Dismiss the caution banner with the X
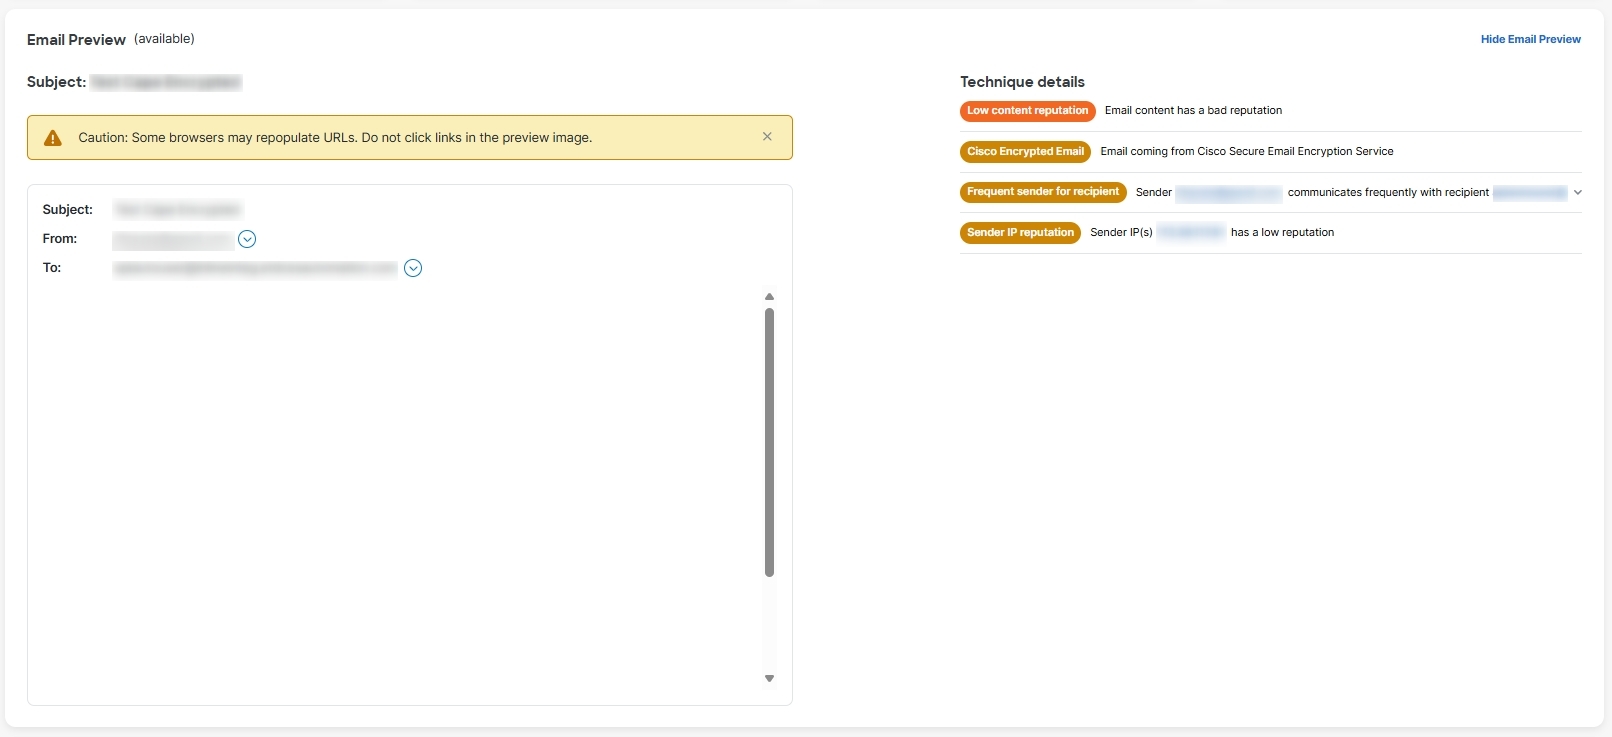1612x737 pixels. [x=767, y=137]
